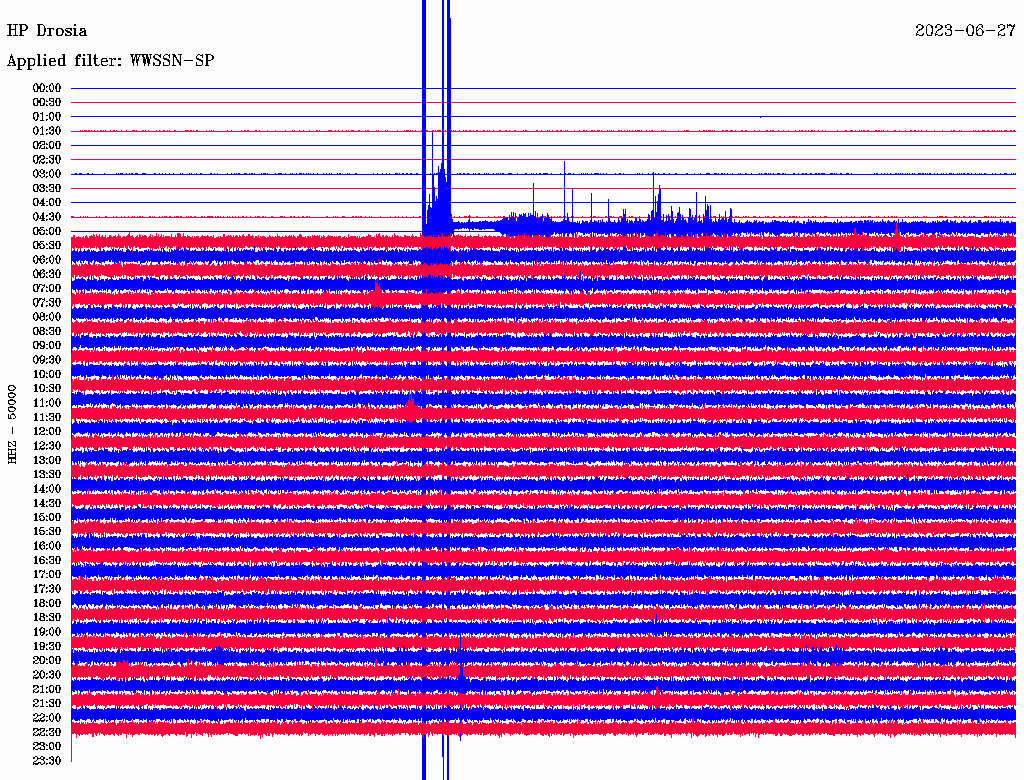Select the 02:30 time label
This screenshot has height=780, width=1024.
(x=47, y=160)
